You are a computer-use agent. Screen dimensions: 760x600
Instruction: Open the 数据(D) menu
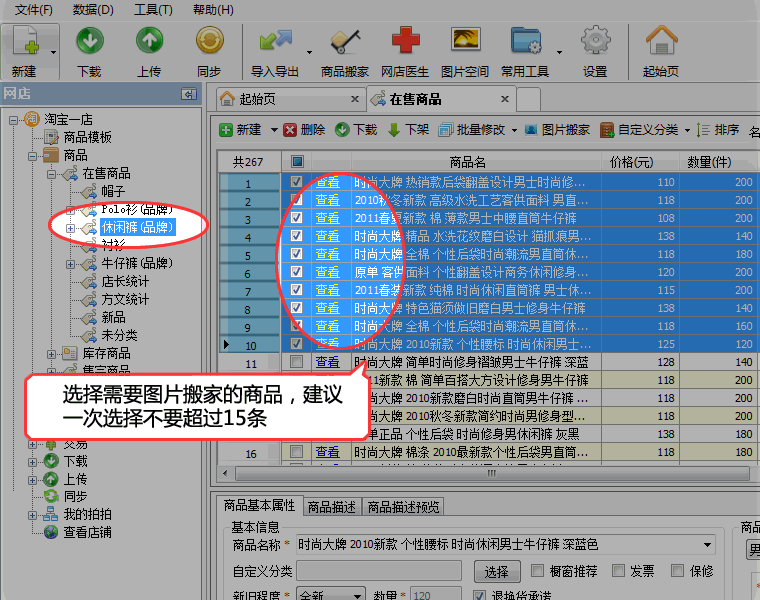click(93, 10)
